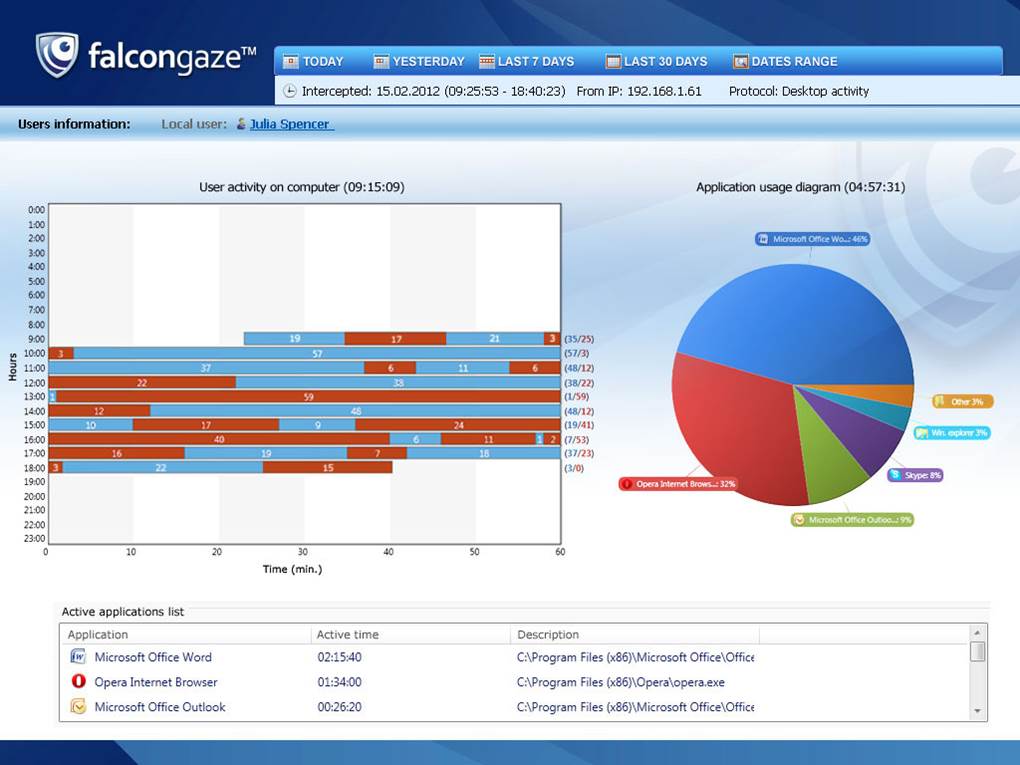Select the LAST 7 DAYS tab
The height and width of the screenshot is (765, 1020).
pos(527,62)
